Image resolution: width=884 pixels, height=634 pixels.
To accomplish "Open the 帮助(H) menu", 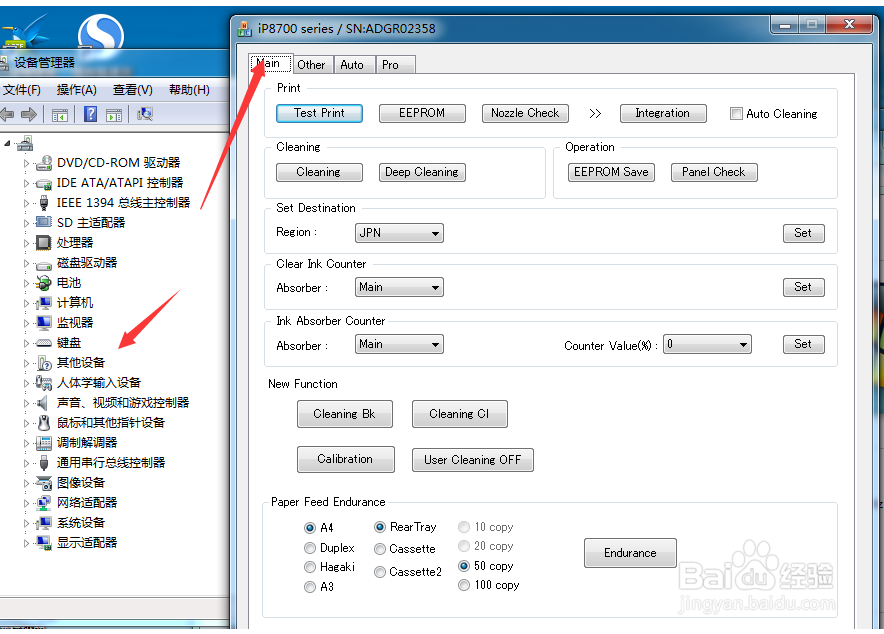I will click(189, 90).
